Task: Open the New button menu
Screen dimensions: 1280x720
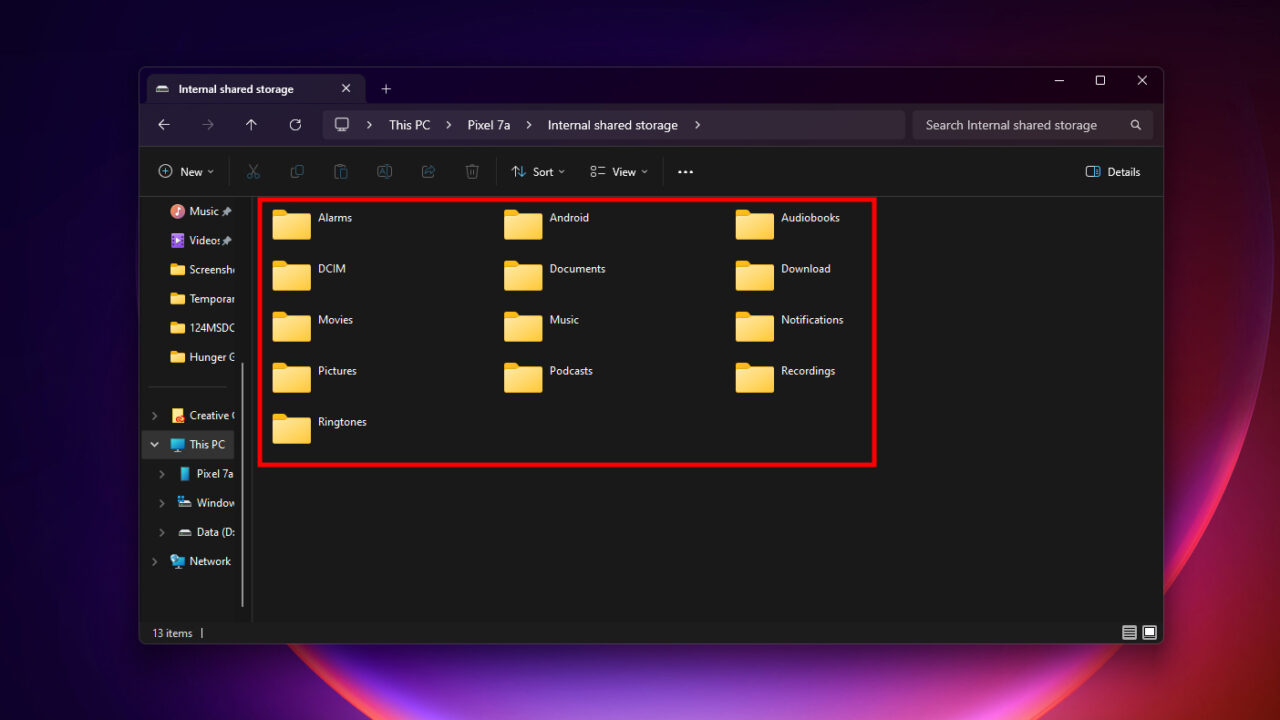Action: [185, 171]
